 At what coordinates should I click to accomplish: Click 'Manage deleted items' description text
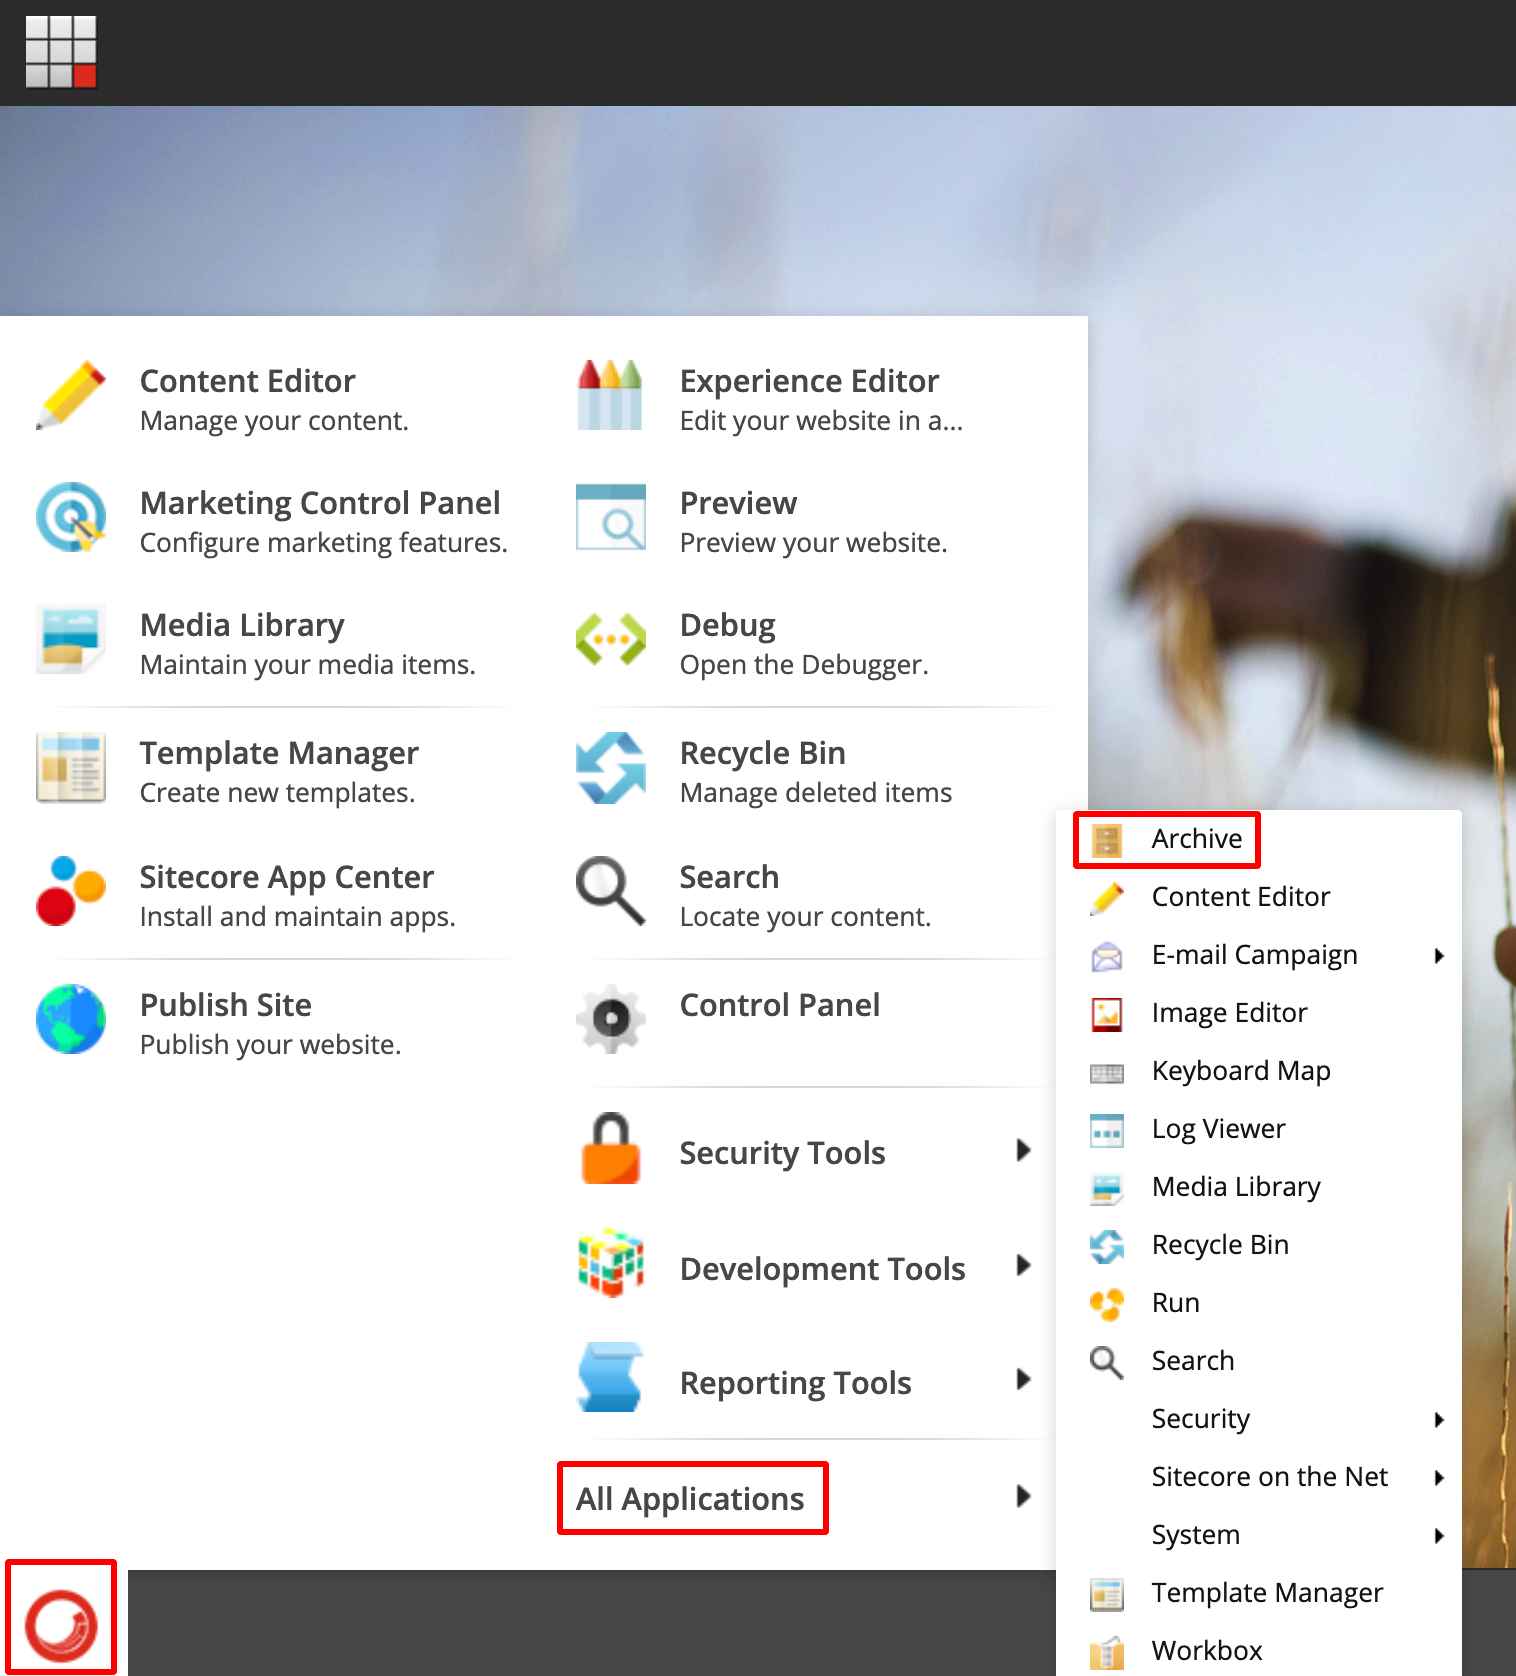click(816, 793)
